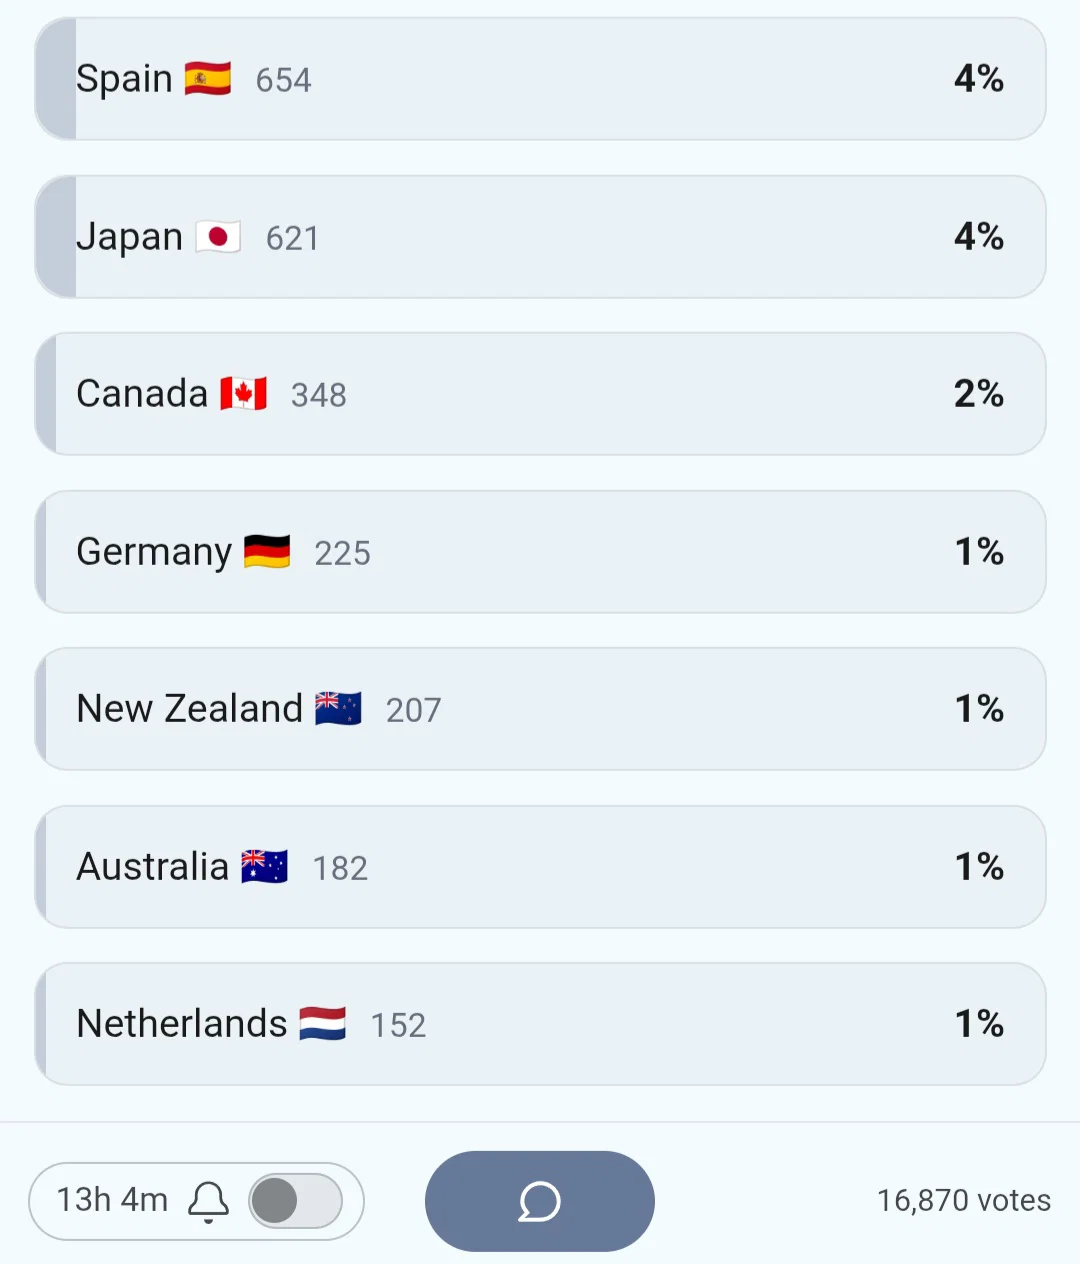This screenshot has height=1264, width=1080.
Task: Click the Netherlands flag icon
Action: (x=323, y=1024)
